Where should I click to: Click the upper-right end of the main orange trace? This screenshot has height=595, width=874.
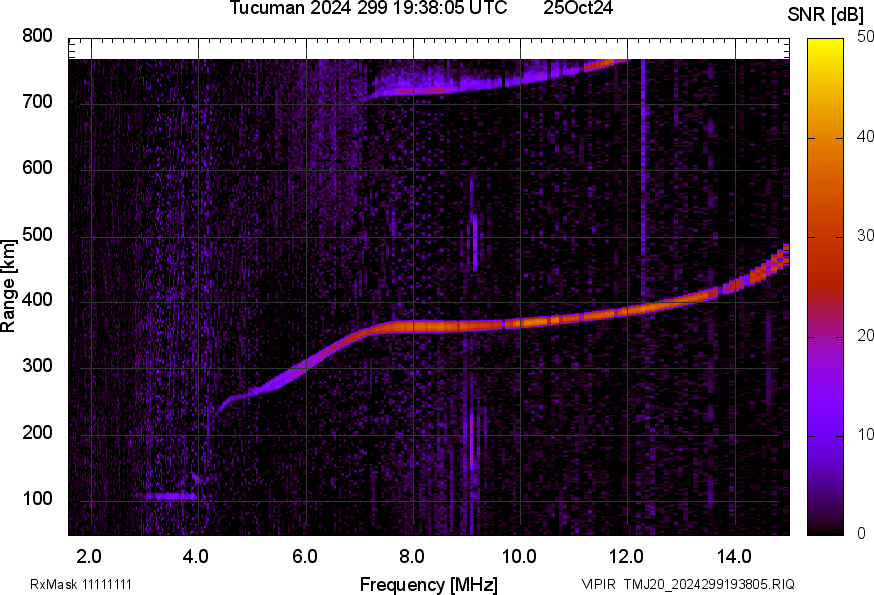tap(782, 252)
